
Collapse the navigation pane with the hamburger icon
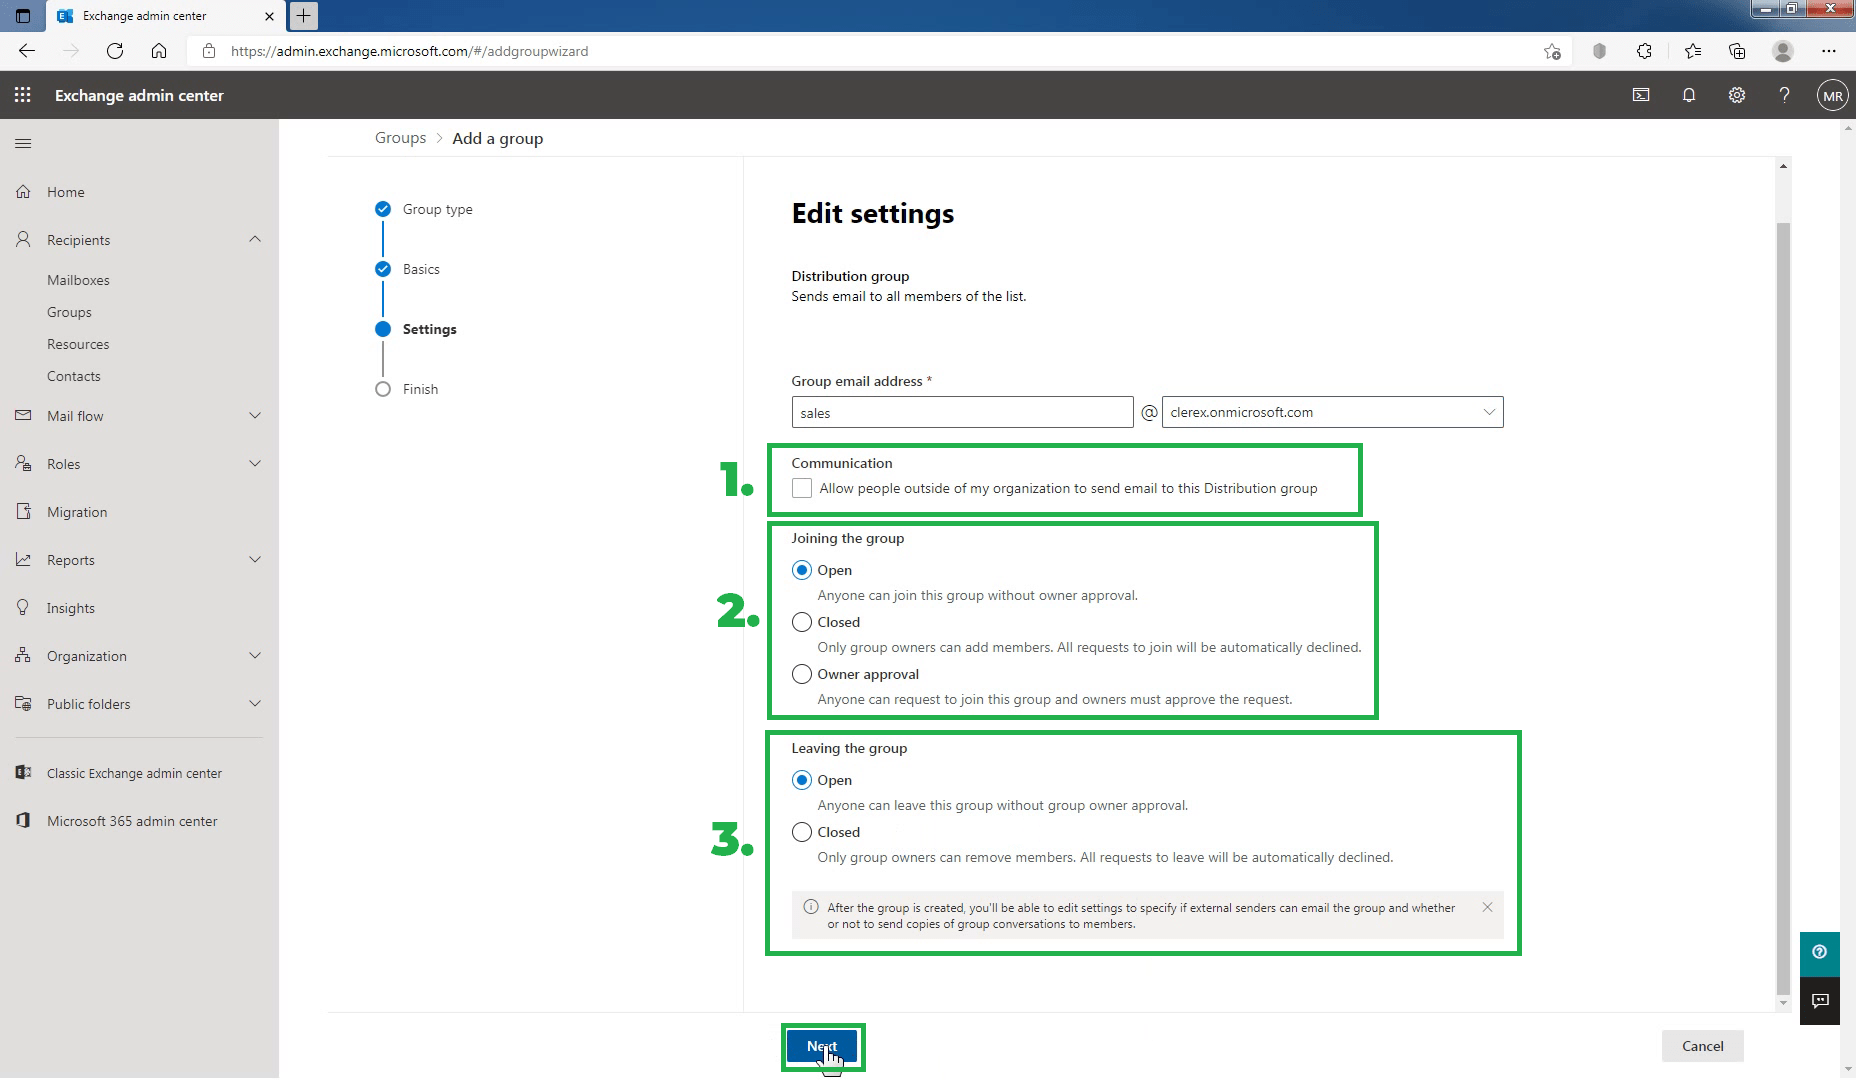click(23, 143)
